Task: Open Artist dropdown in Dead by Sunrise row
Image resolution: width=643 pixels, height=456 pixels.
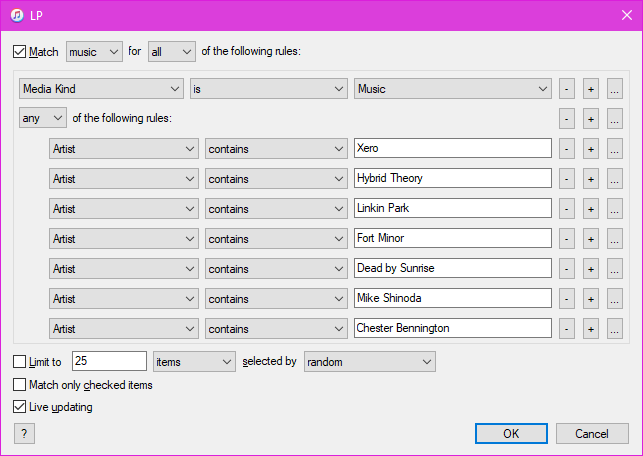Action: point(124,268)
